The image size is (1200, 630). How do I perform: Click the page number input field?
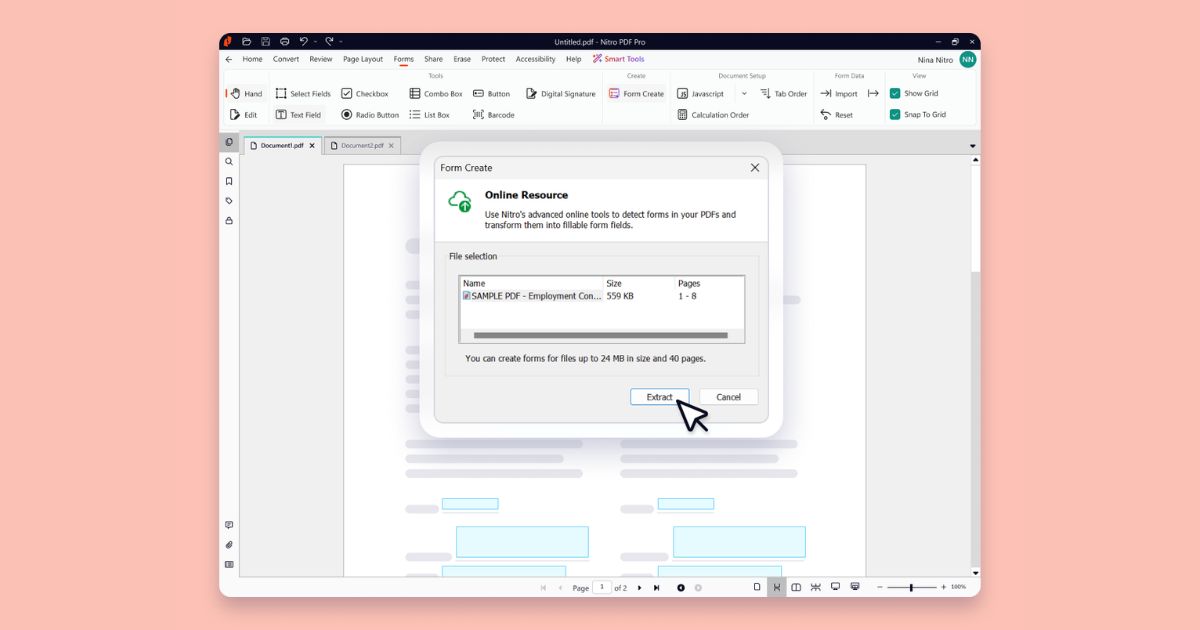602,587
